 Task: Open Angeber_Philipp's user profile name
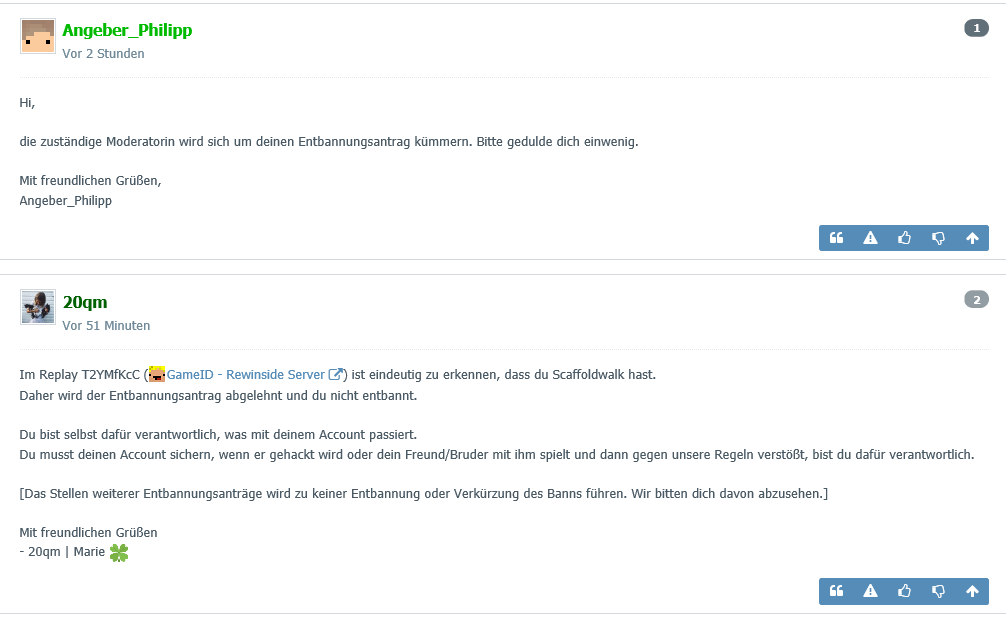point(127,30)
